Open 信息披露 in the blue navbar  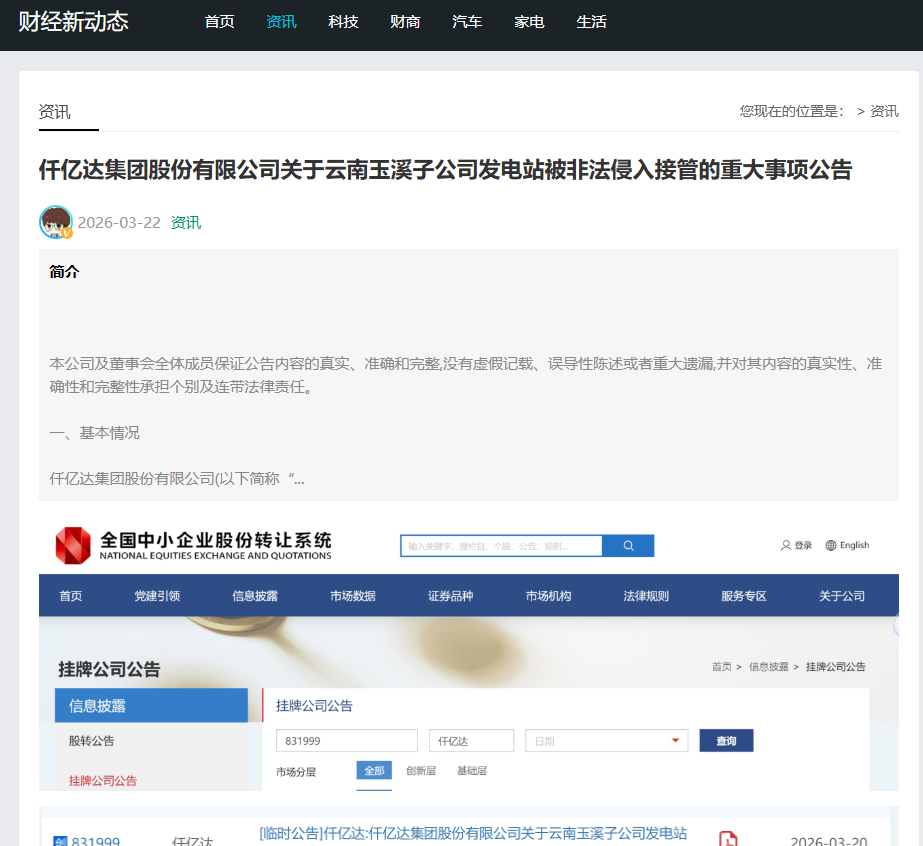255,596
